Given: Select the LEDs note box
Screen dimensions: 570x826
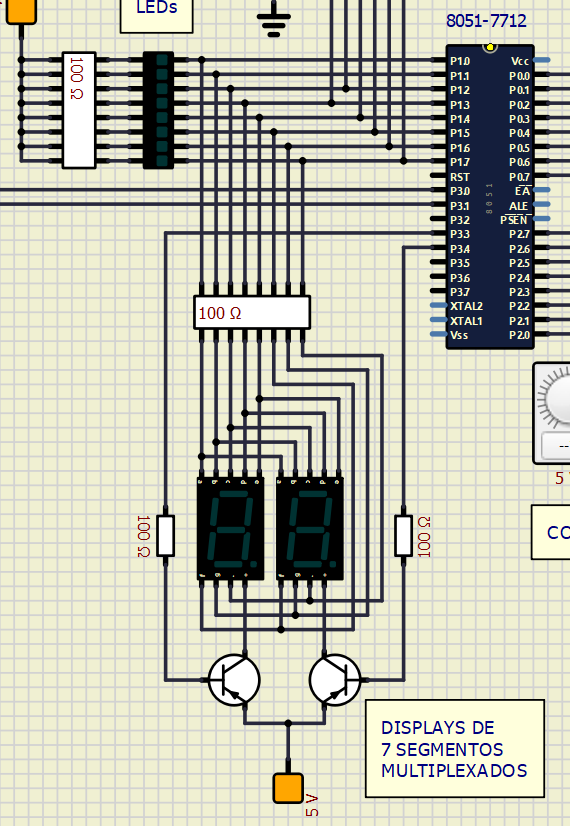Looking at the screenshot, I should click(x=156, y=16).
